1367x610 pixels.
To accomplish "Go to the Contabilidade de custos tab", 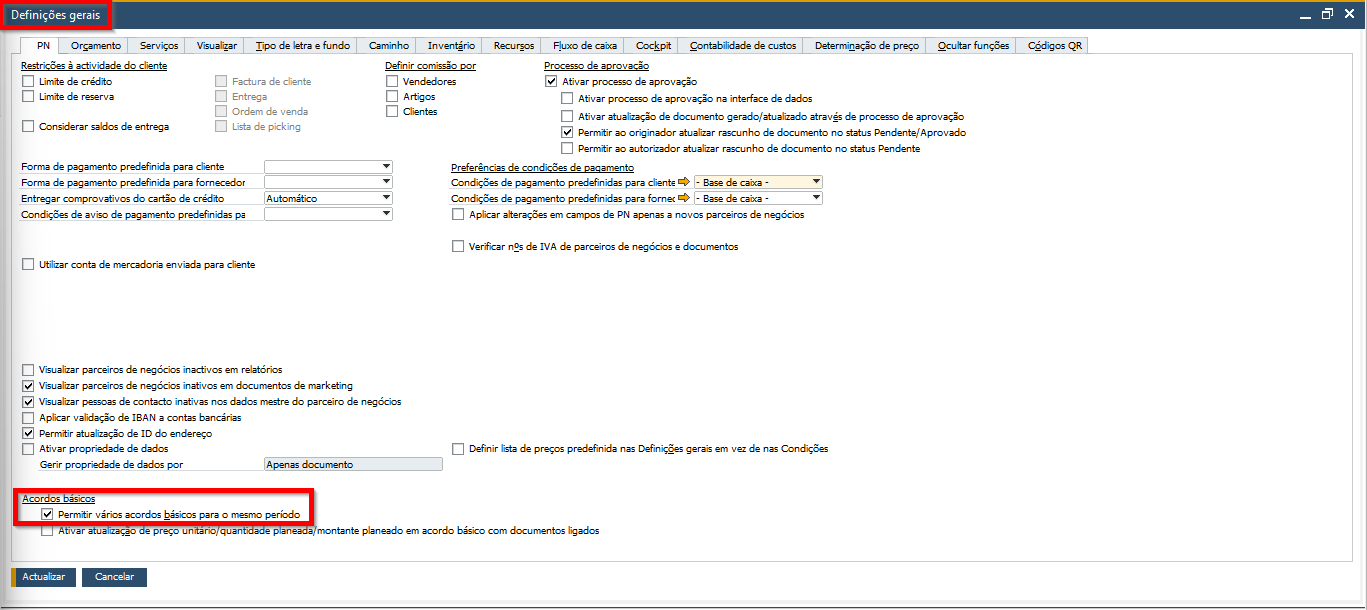I will 743,46.
